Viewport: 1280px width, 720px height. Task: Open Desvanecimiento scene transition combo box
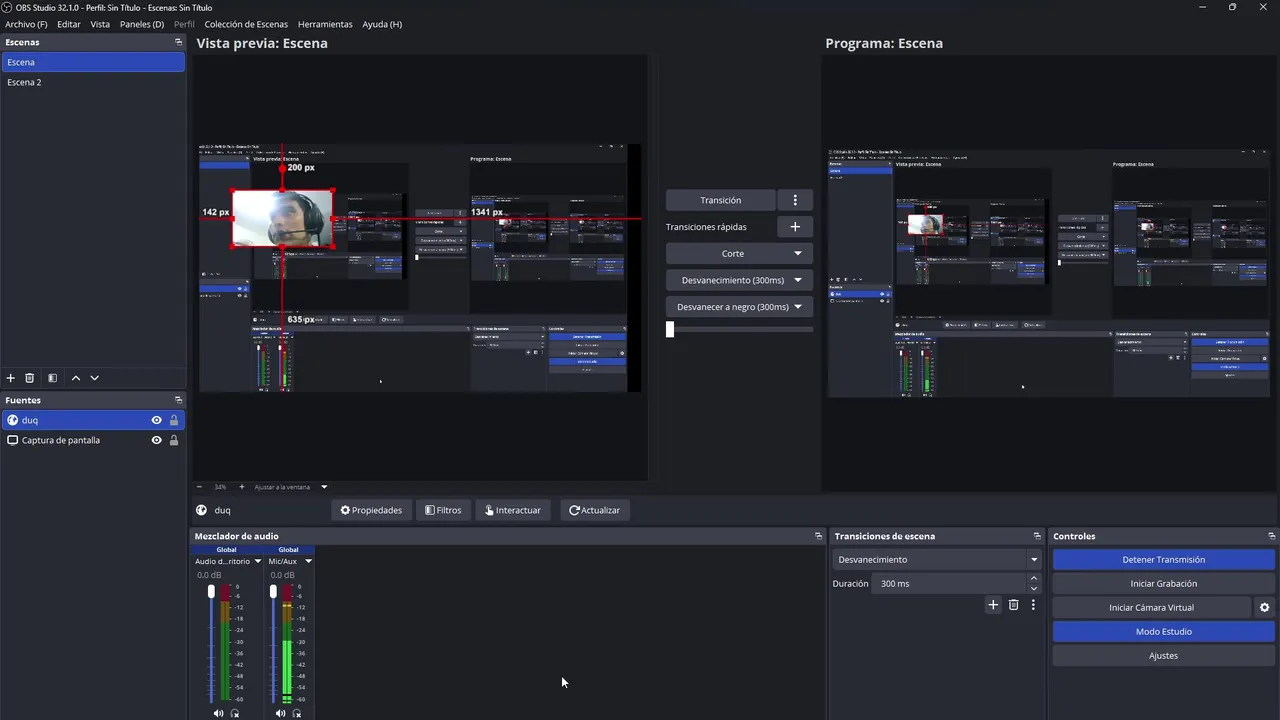937,559
